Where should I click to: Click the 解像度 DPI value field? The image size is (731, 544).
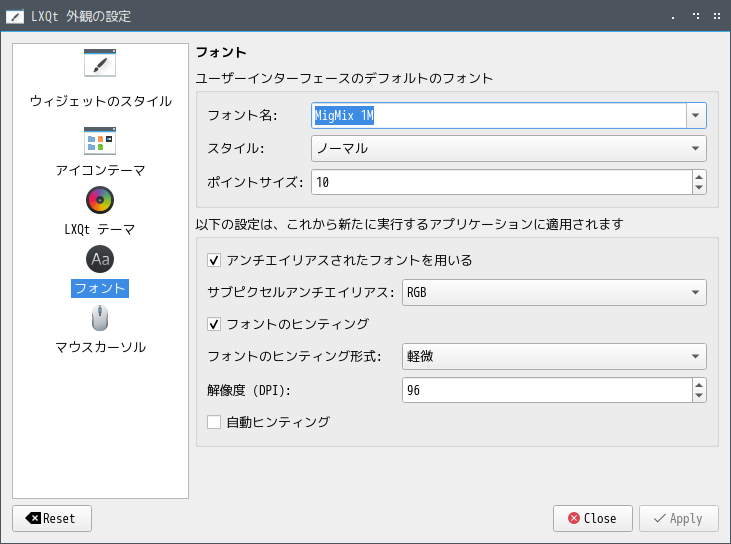pyautogui.click(x=547, y=390)
